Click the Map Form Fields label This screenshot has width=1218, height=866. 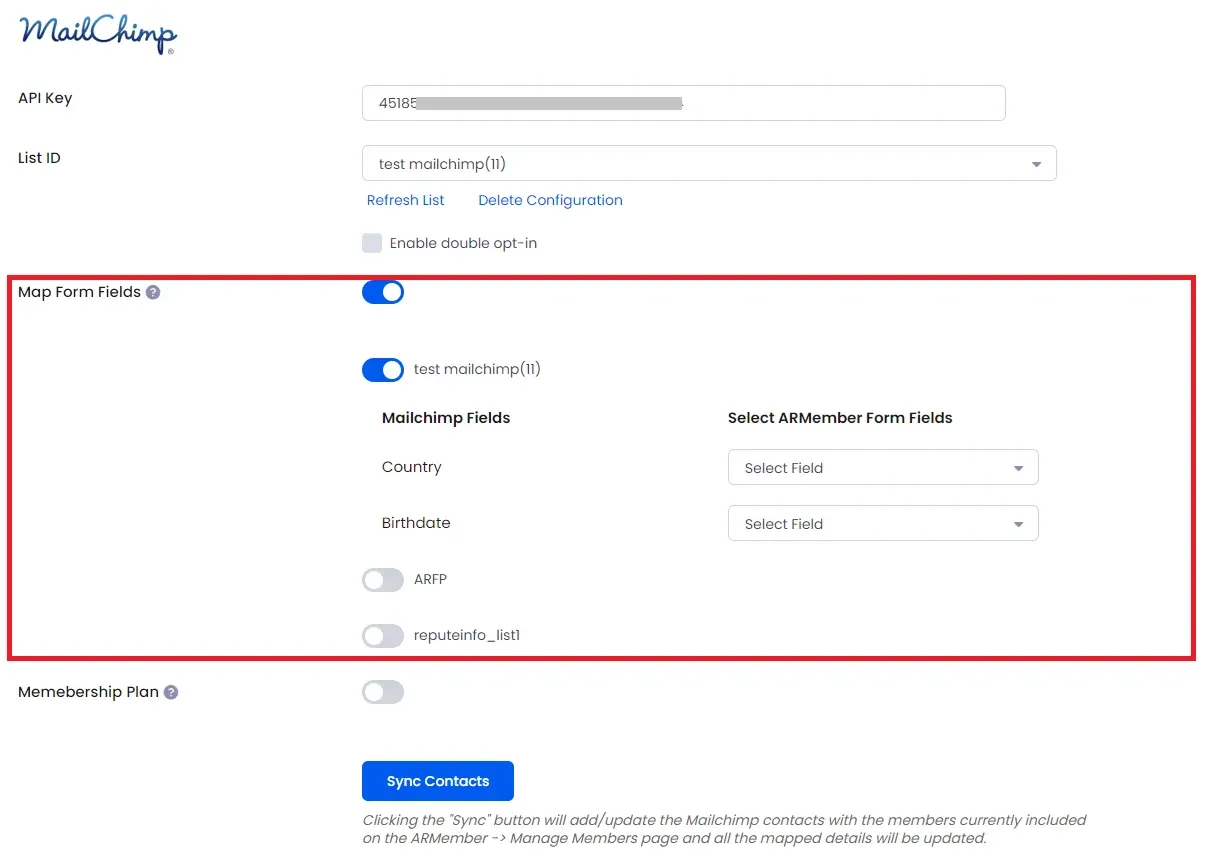tap(79, 292)
